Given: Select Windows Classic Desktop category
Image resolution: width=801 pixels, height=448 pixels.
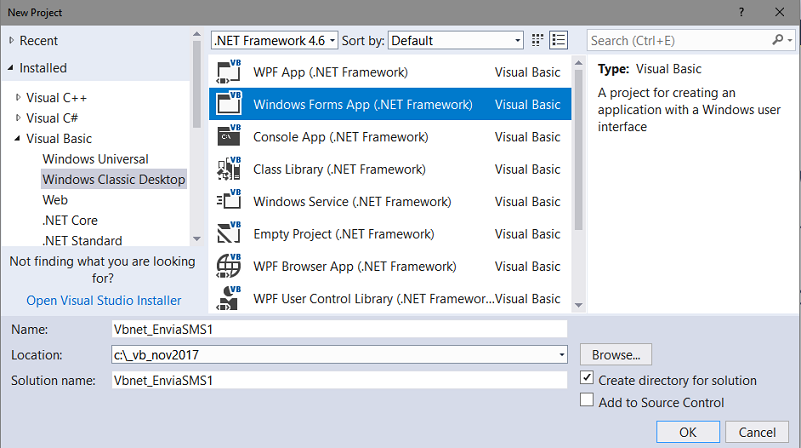Looking at the screenshot, I should [114, 179].
